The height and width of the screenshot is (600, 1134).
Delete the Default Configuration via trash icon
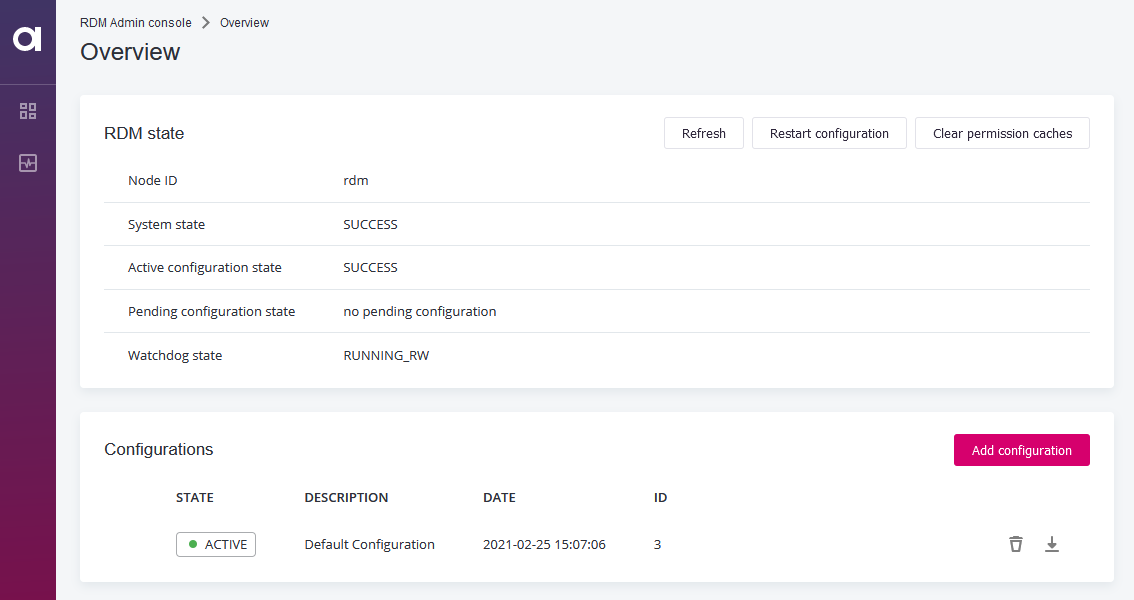tap(1015, 544)
